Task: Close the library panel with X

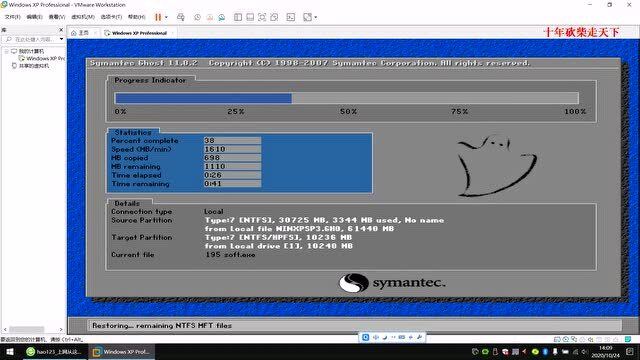Action: pos(61,30)
